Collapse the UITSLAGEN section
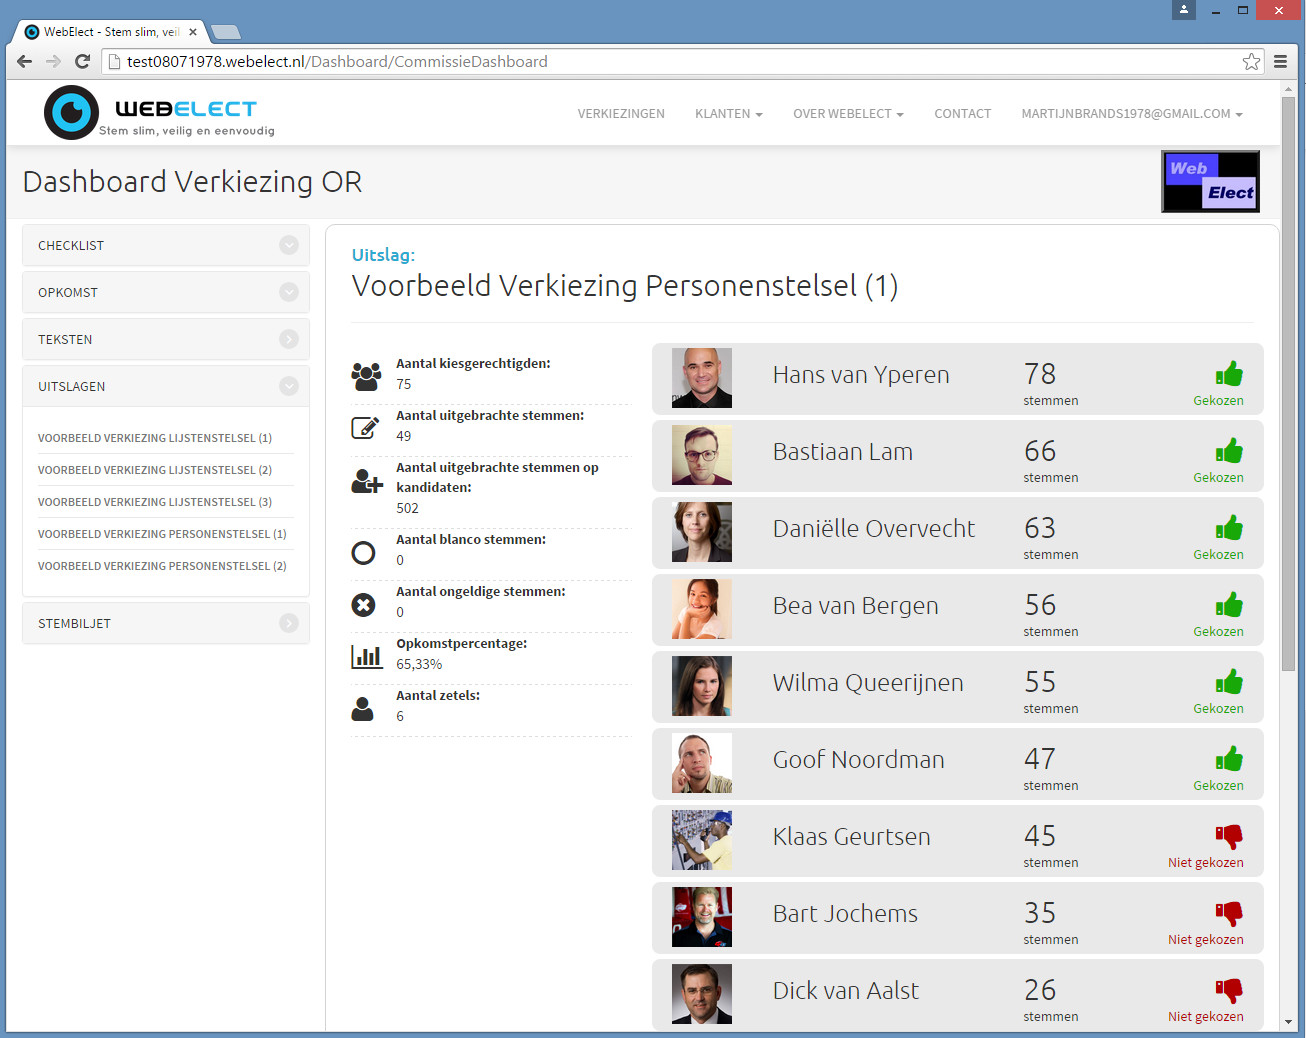This screenshot has width=1306, height=1038. point(289,385)
